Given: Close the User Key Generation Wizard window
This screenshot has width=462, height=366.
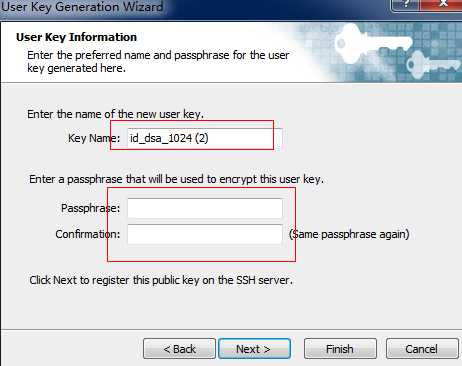Looking at the screenshot, I should pos(443,5).
